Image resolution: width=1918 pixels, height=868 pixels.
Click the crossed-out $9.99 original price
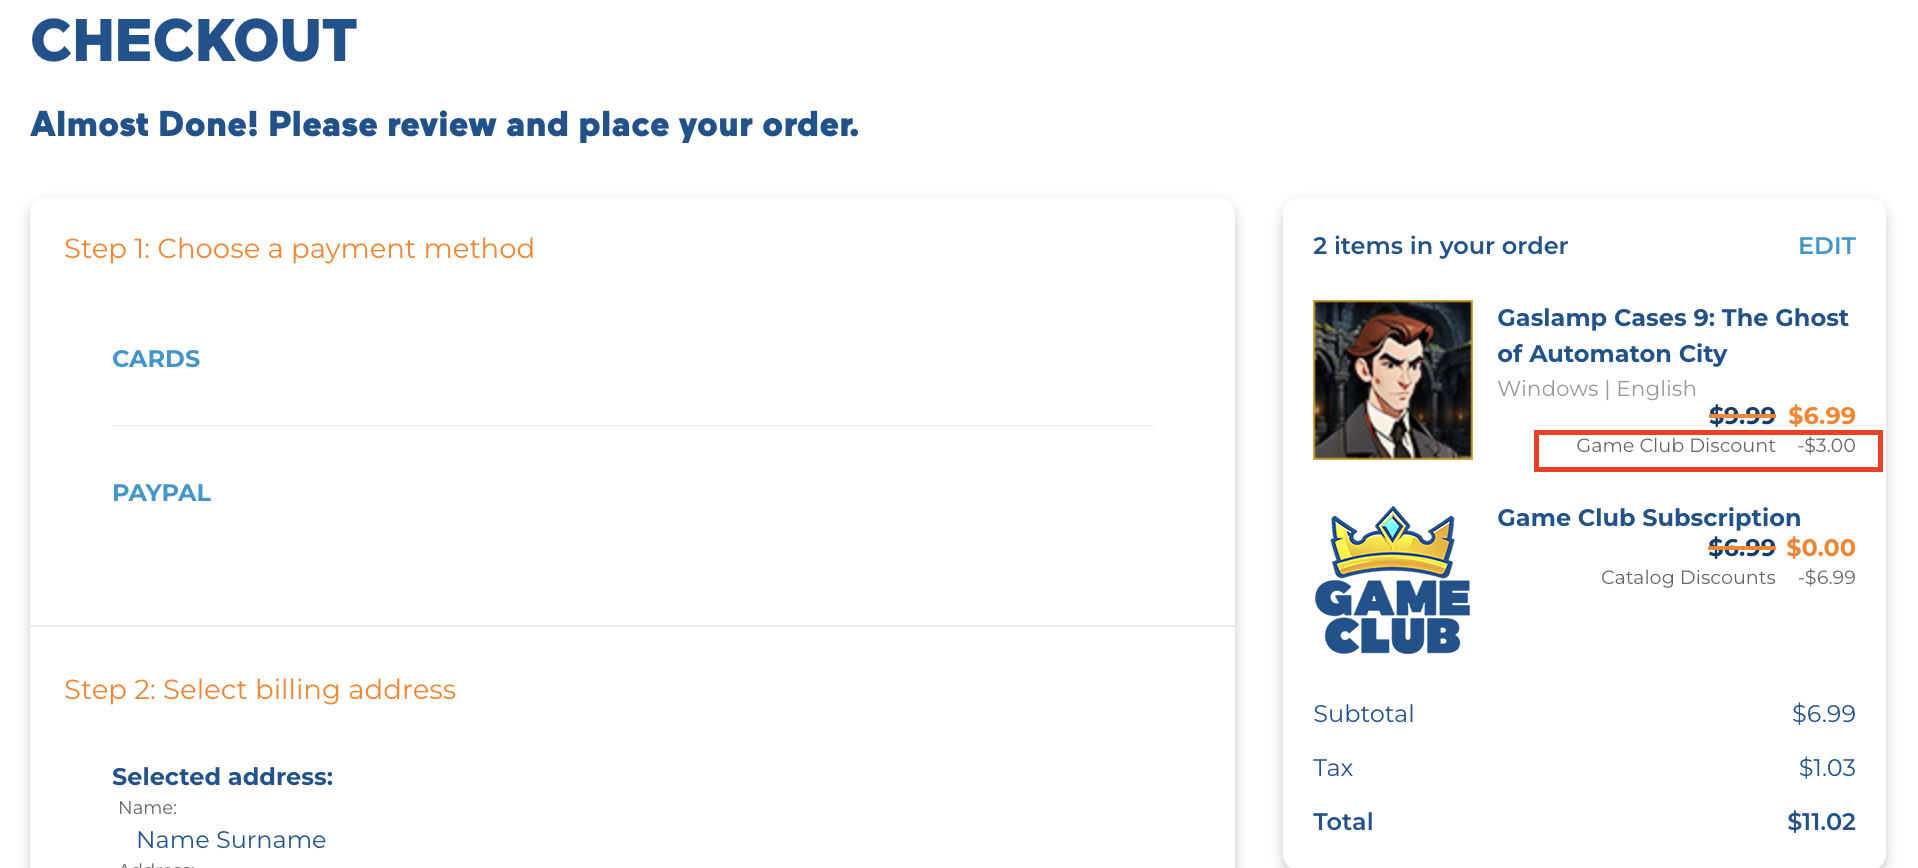tap(1741, 415)
